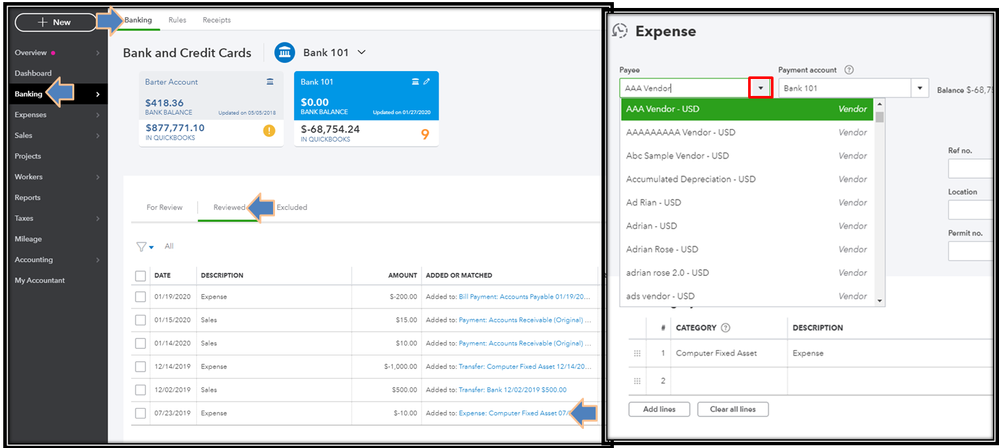Expand the Workers sidebar submenu
Screen dimensions: 999x448
point(97,177)
